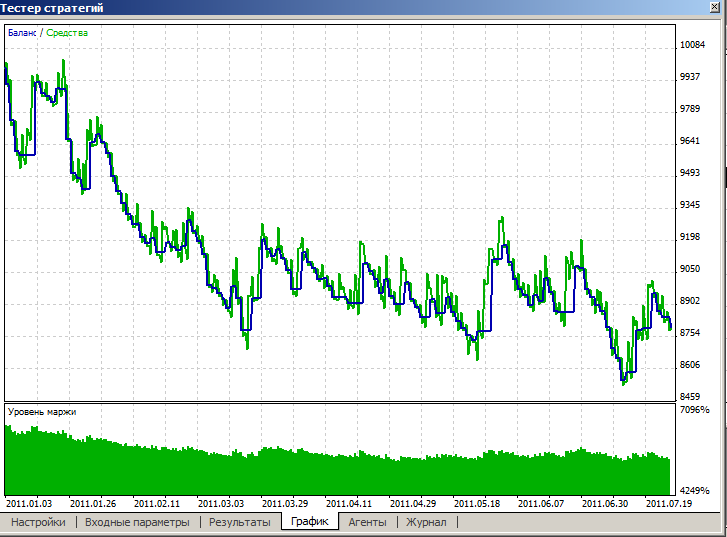This screenshot has height=537, width=727.
Task: Click the 9345 axis value
Action: tap(690, 205)
